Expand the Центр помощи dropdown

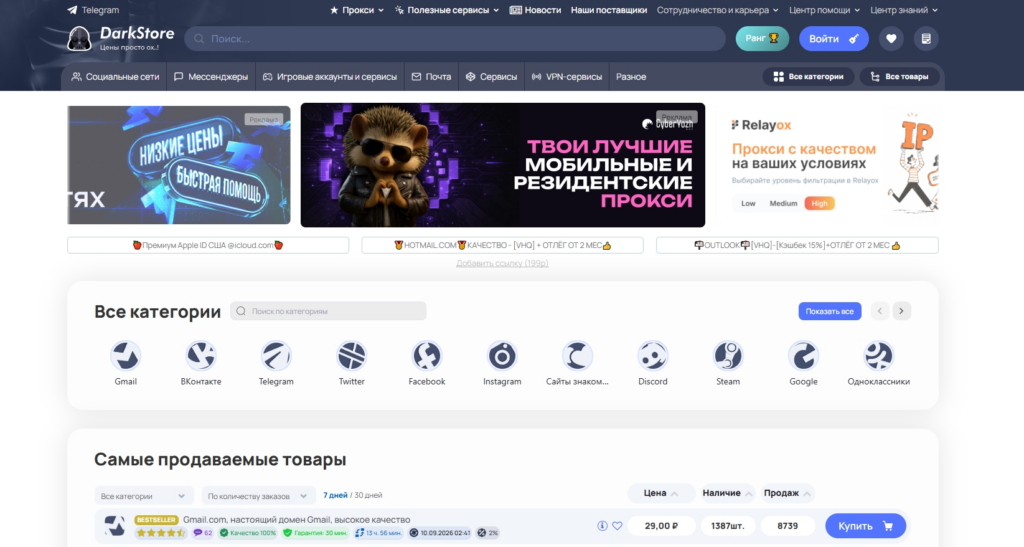point(824,10)
